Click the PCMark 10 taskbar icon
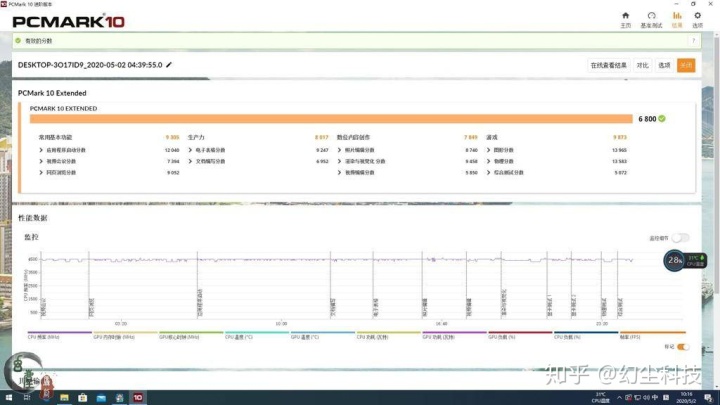This screenshot has height=405, width=720. (138, 398)
